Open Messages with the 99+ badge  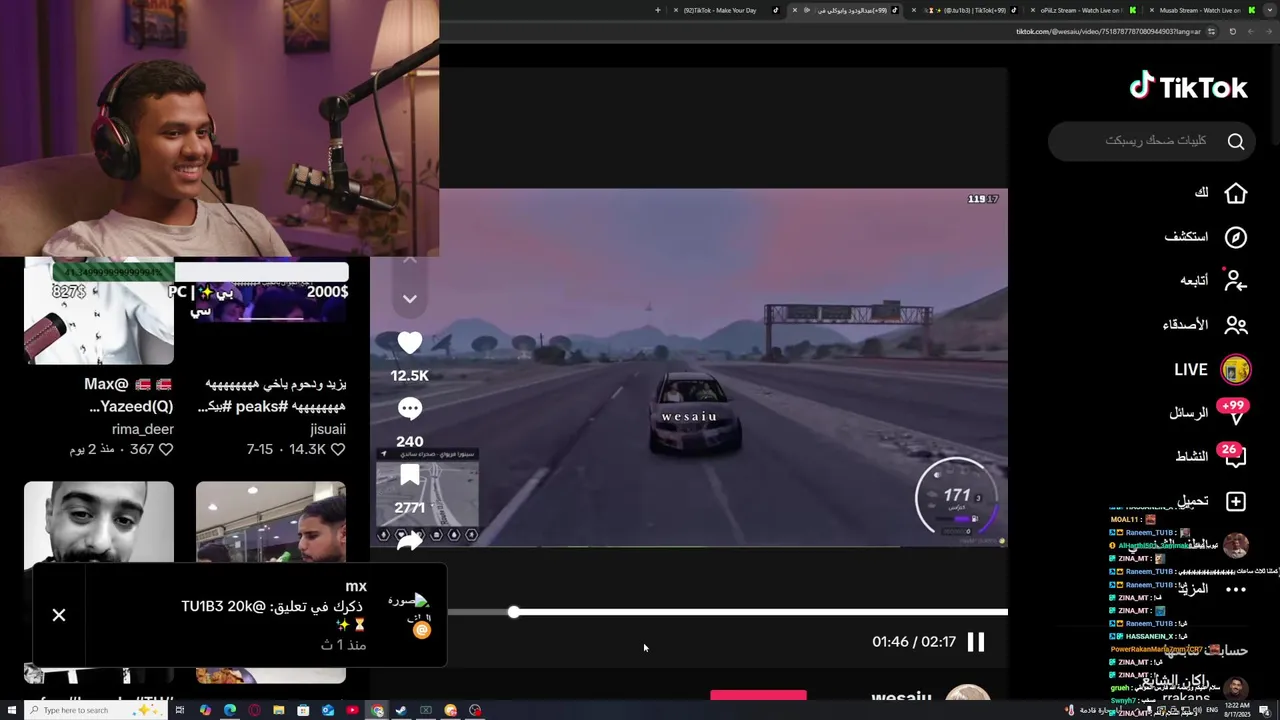tap(1208, 412)
